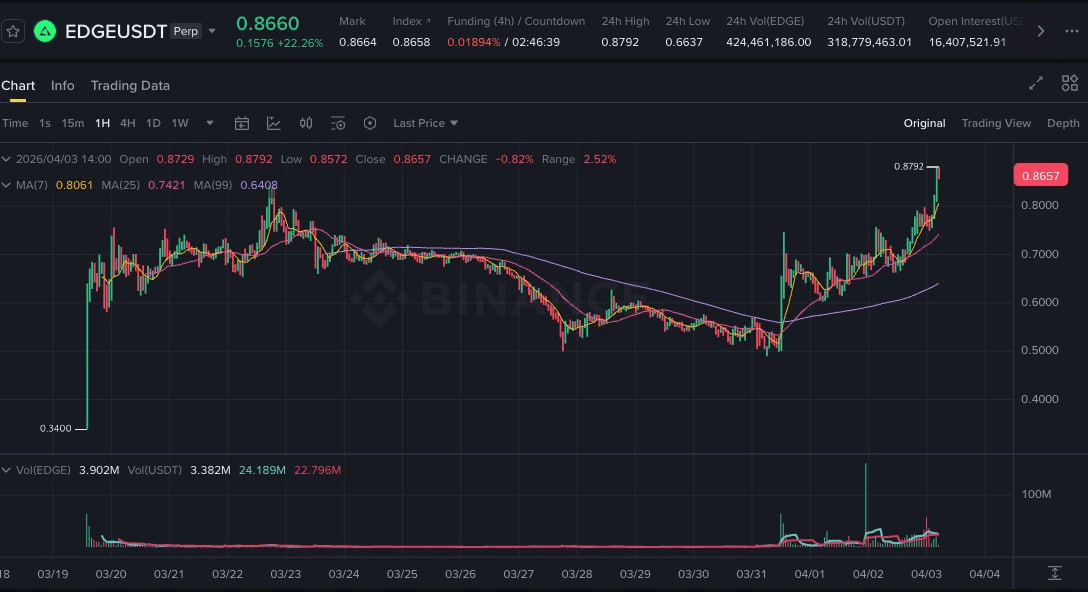Image resolution: width=1088 pixels, height=592 pixels.
Task: Switch to the Trading View chart mode
Action: (x=995, y=123)
